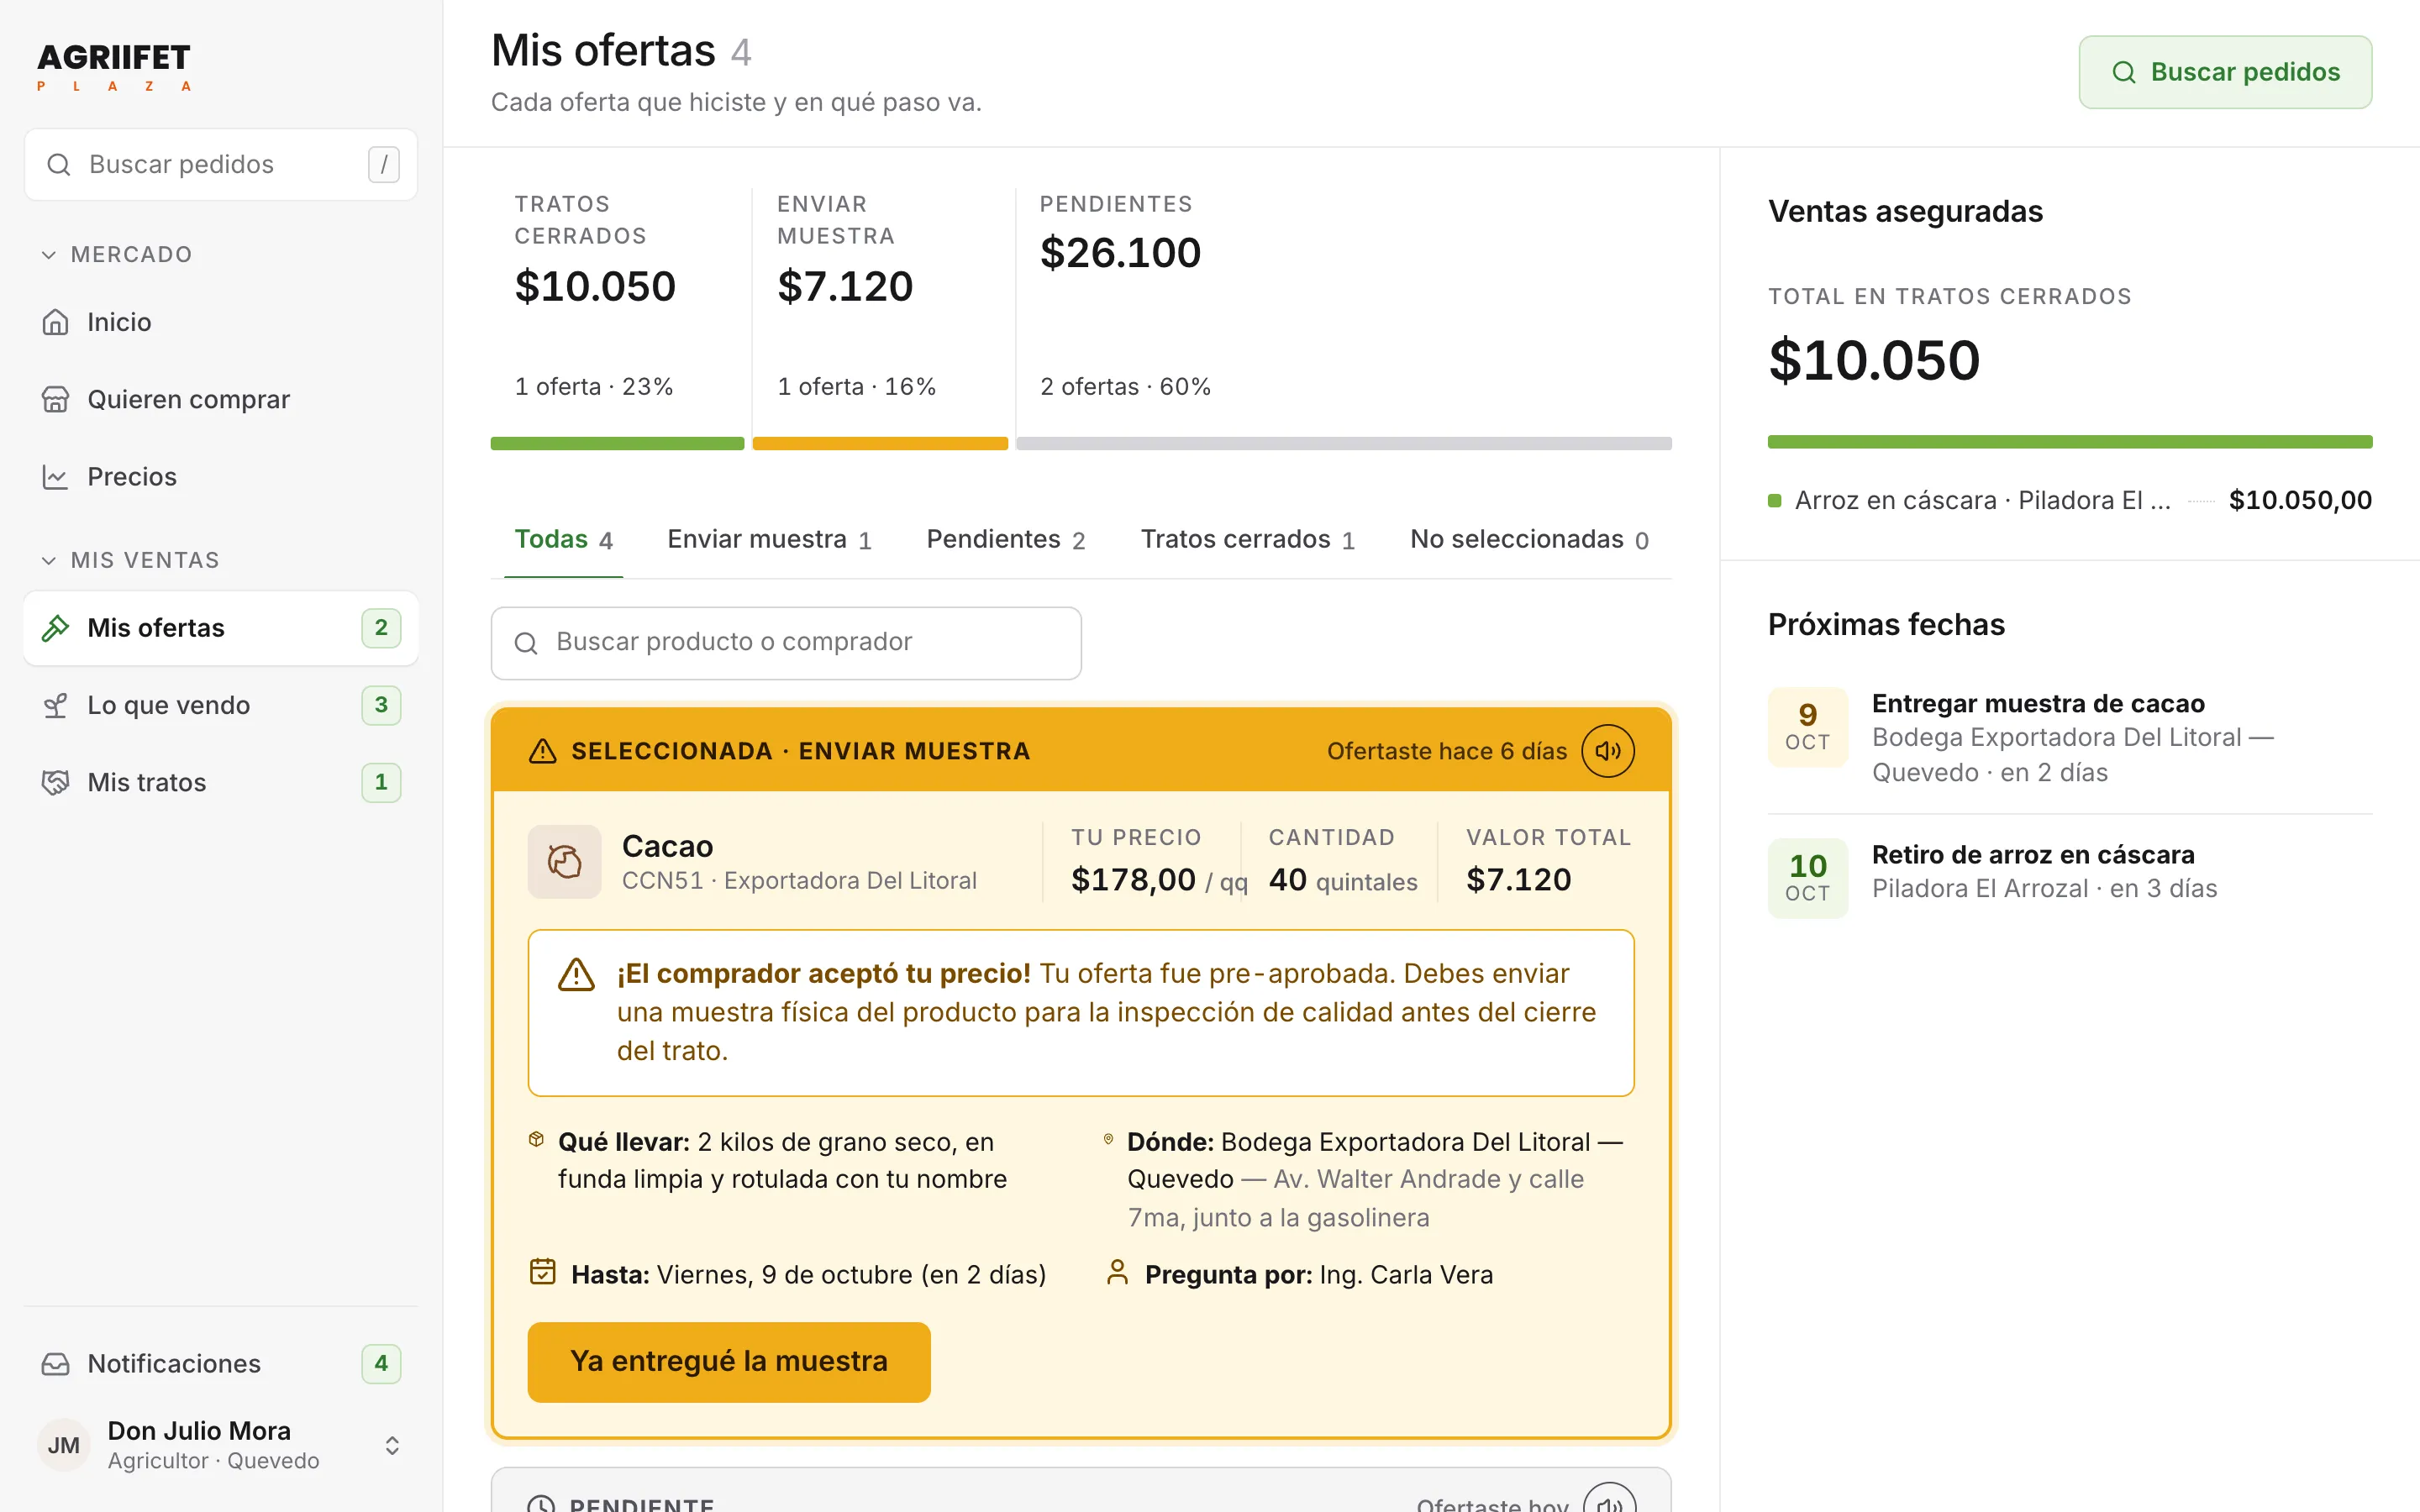This screenshot has width=2420, height=1512.
Task: Open the Lo que vendo sprout icon
Action: [56, 705]
